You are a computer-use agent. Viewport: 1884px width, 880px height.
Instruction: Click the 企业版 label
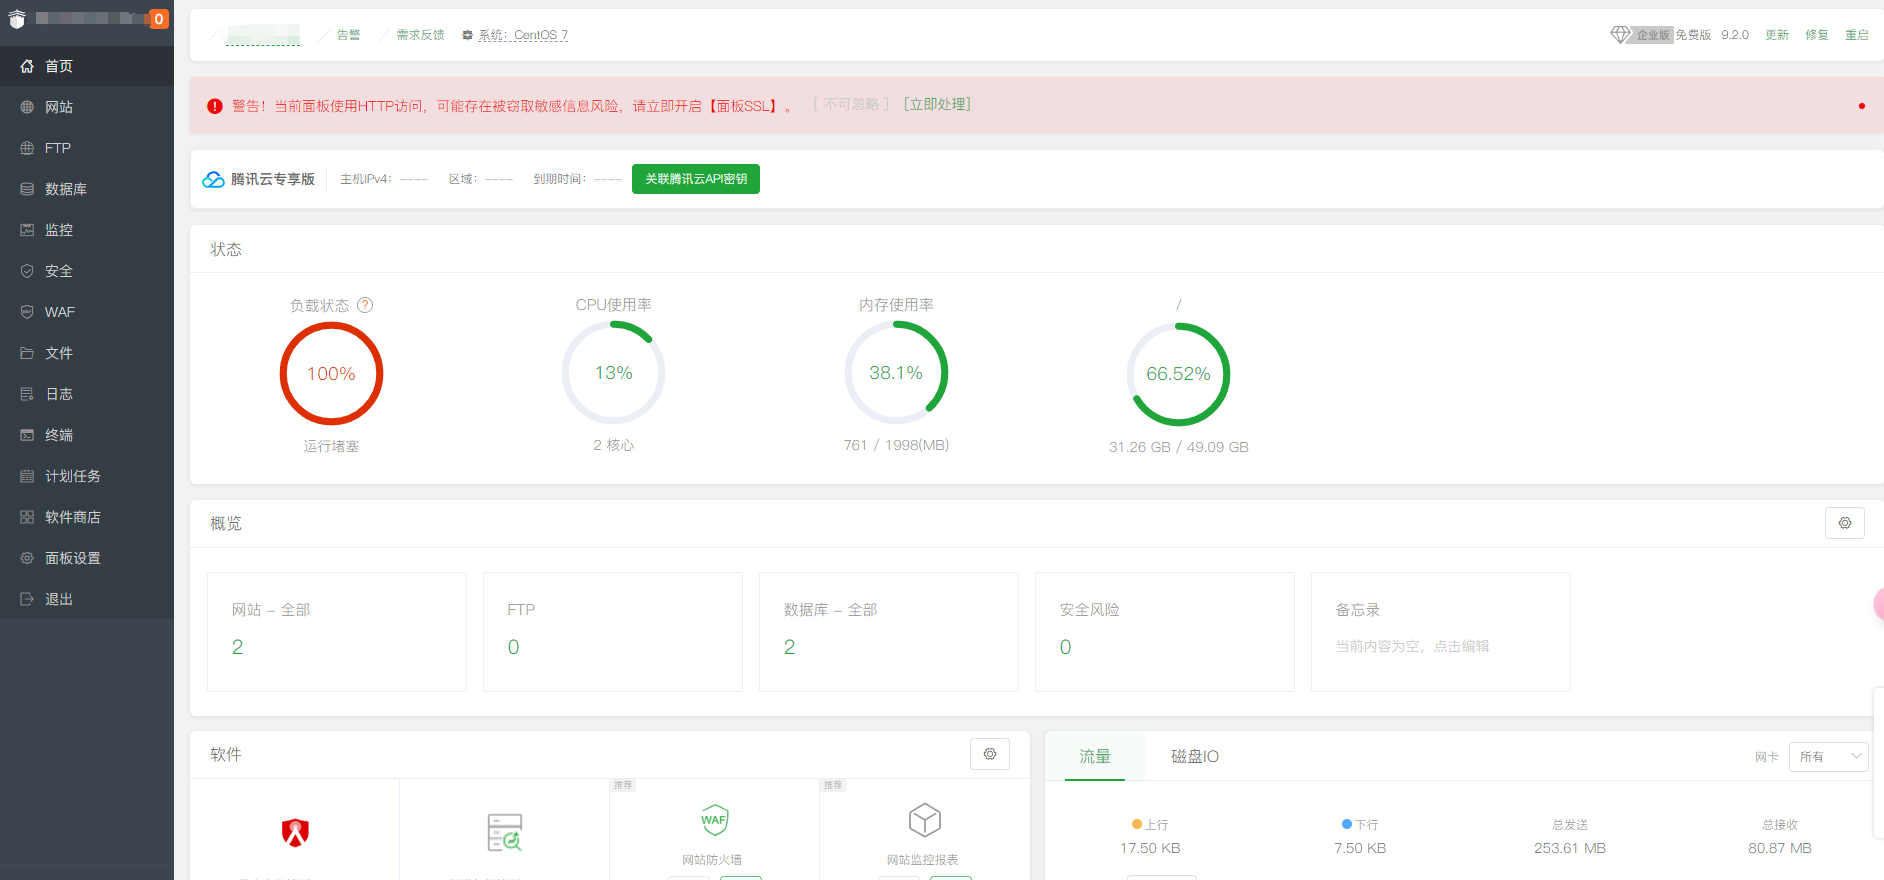(1653, 35)
